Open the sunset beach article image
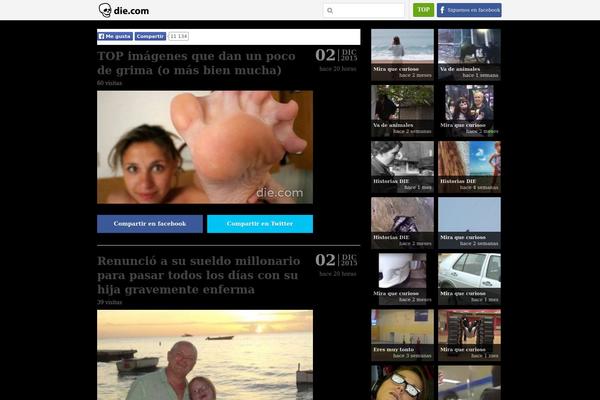This screenshot has height=400, width=600. point(205,355)
